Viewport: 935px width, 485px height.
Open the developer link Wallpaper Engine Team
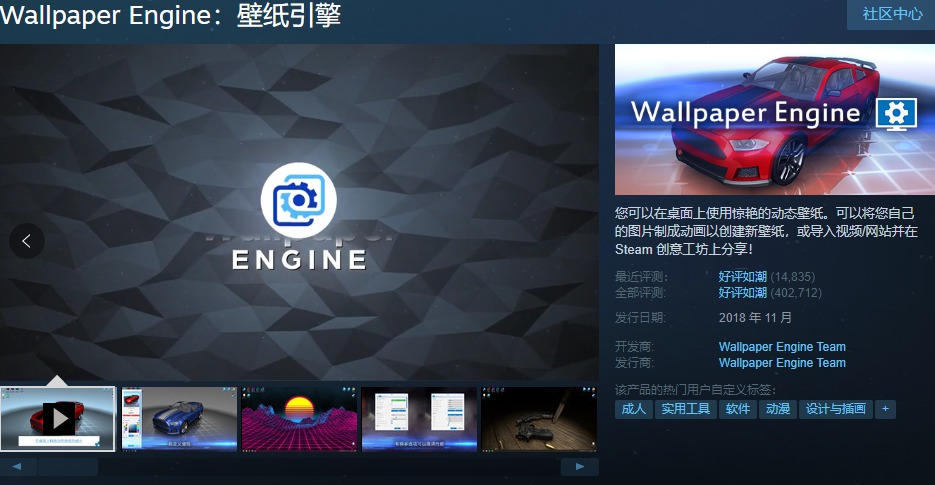pyautogui.click(x=782, y=347)
